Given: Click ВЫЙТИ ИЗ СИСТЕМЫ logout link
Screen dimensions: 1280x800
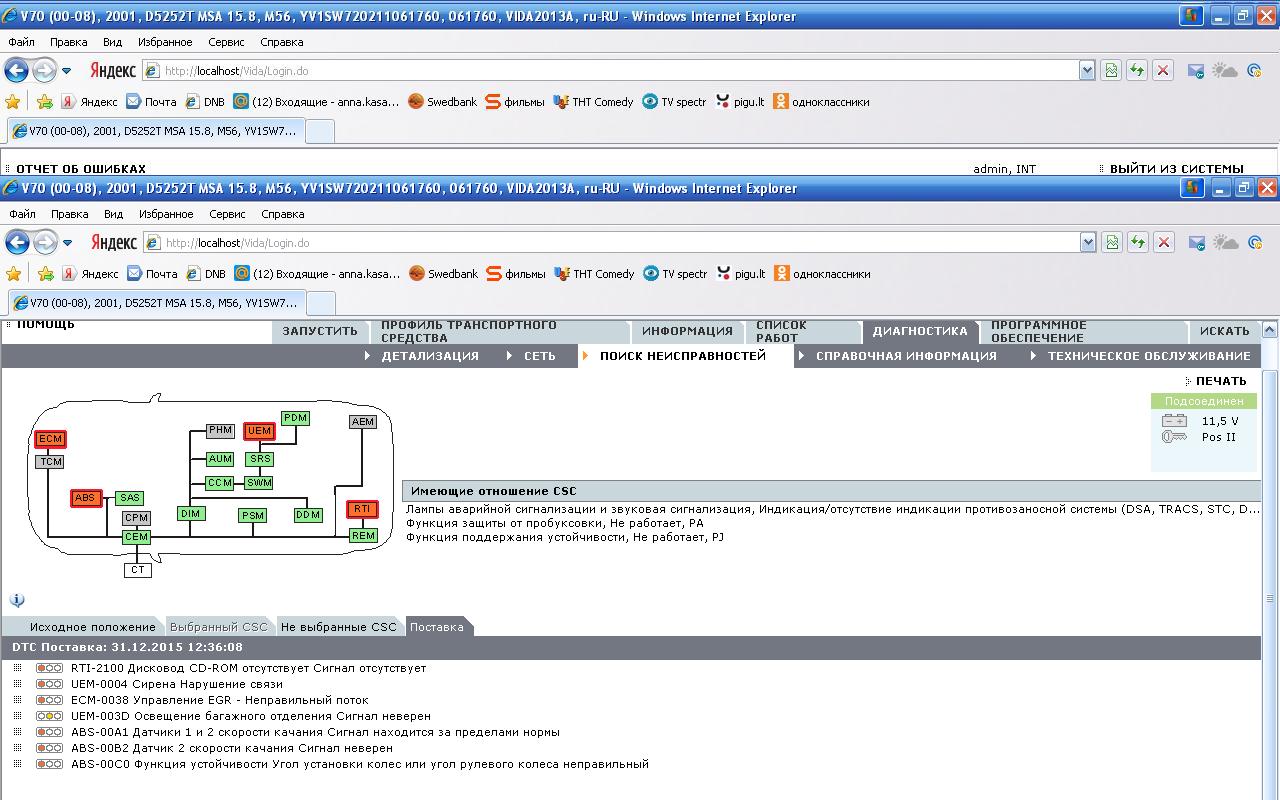Looking at the screenshot, I should pyautogui.click(x=1176, y=169).
